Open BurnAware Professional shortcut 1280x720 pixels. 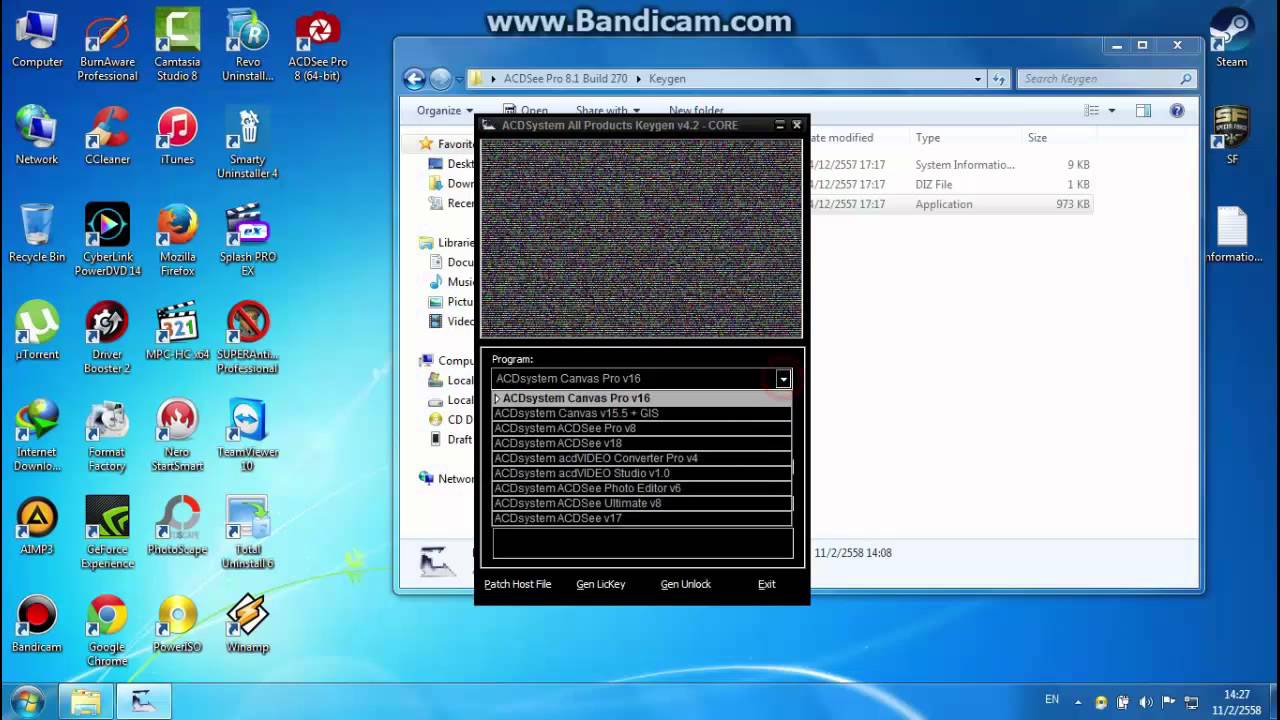pyautogui.click(x=107, y=47)
